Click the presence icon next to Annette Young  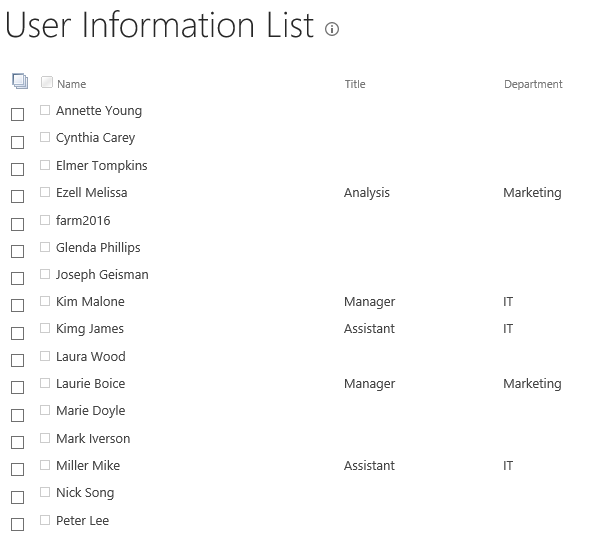(x=45, y=110)
